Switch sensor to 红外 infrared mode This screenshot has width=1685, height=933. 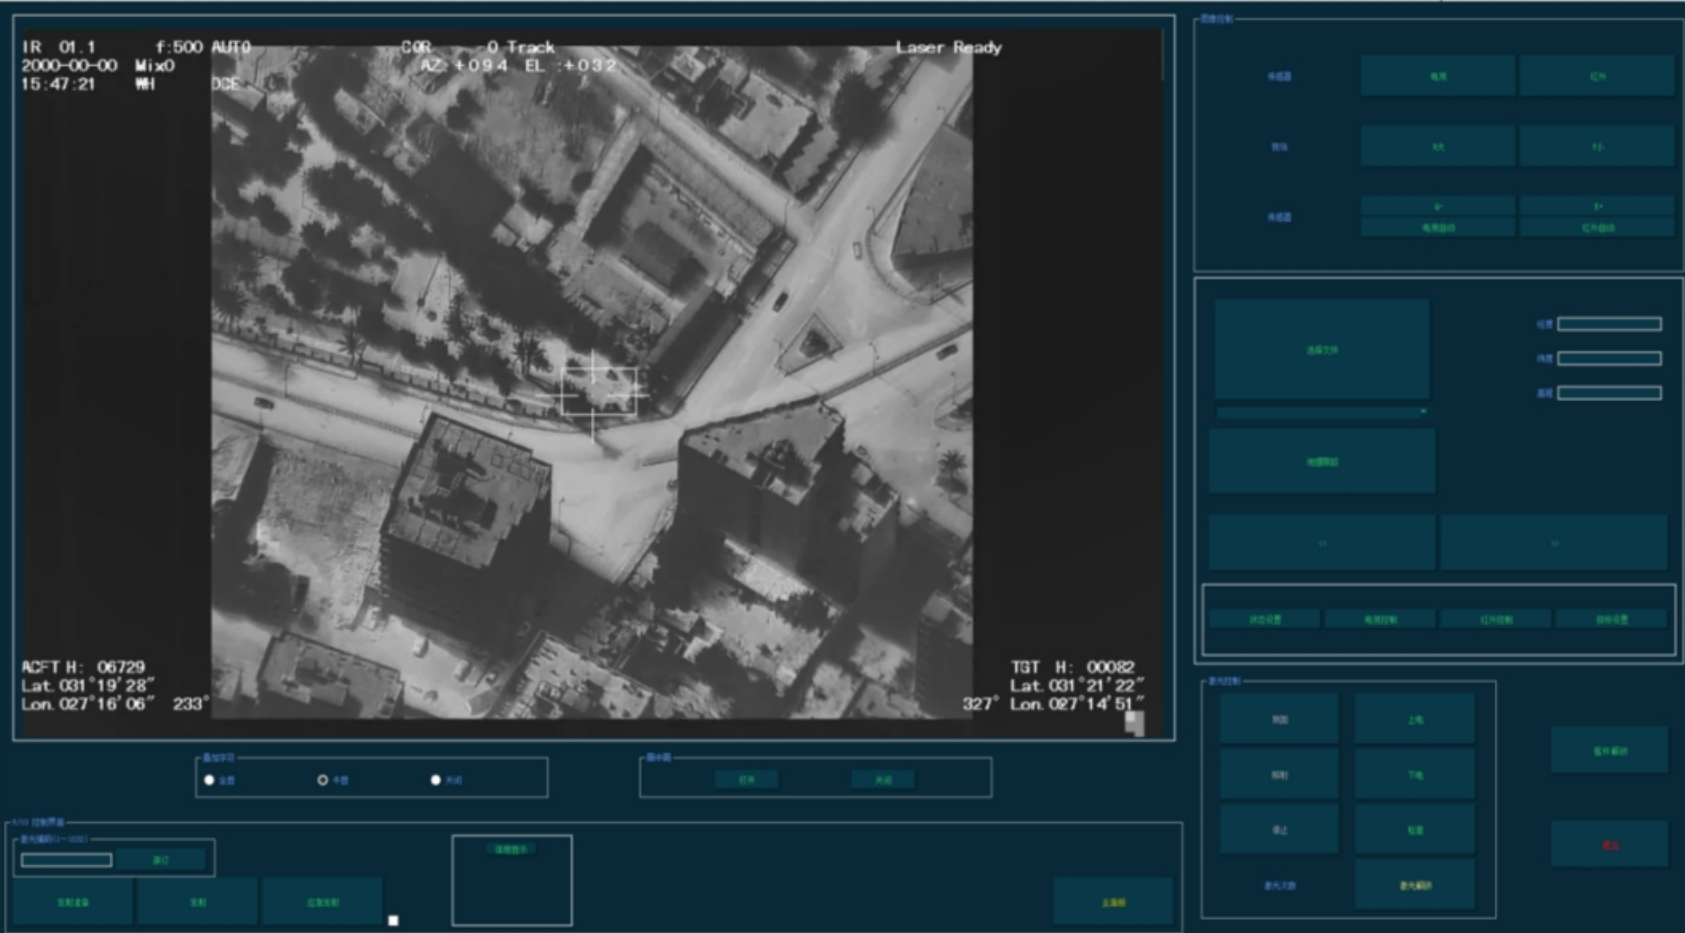pyautogui.click(x=1597, y=76)
